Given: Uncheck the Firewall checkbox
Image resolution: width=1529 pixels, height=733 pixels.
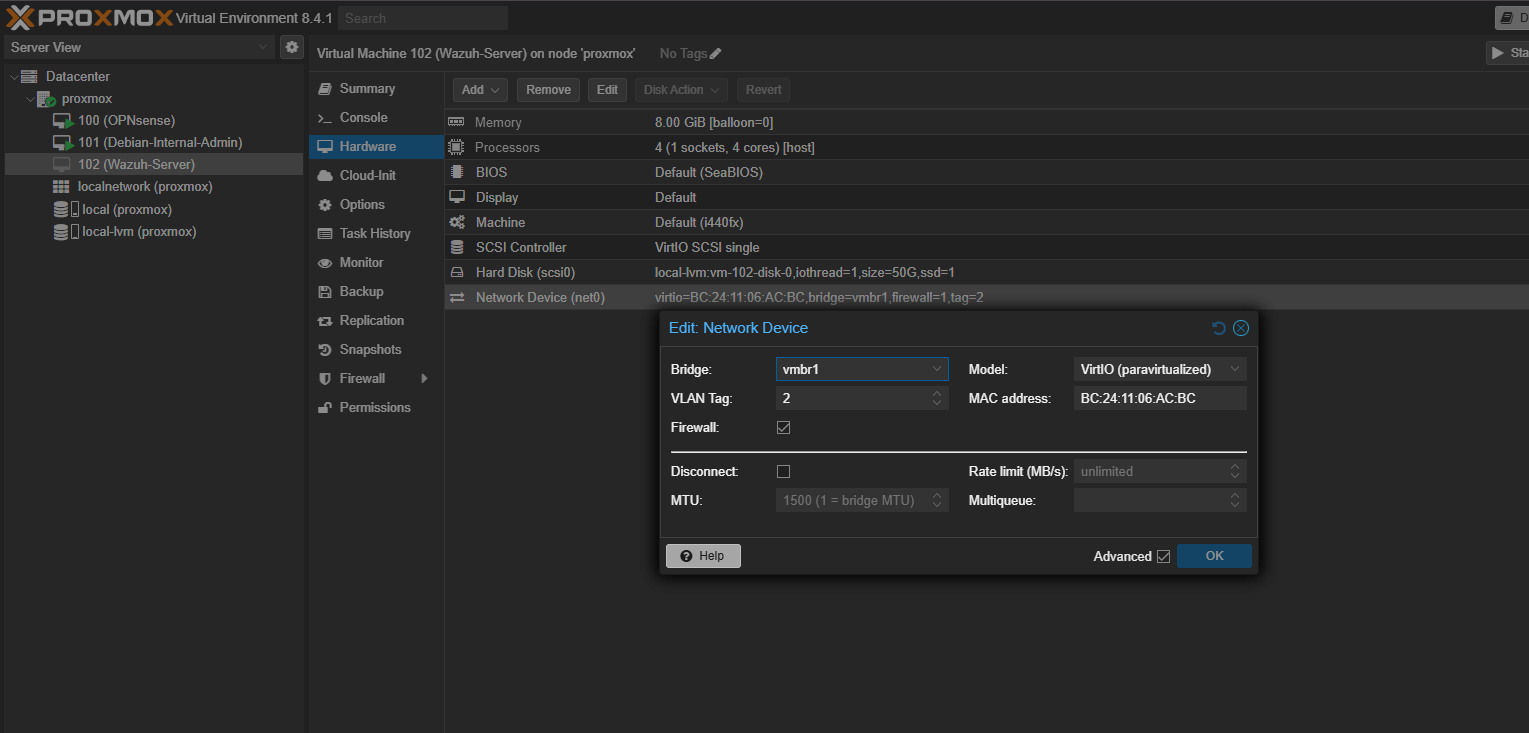Looking at the screenshot, I should tap(784, 427).
